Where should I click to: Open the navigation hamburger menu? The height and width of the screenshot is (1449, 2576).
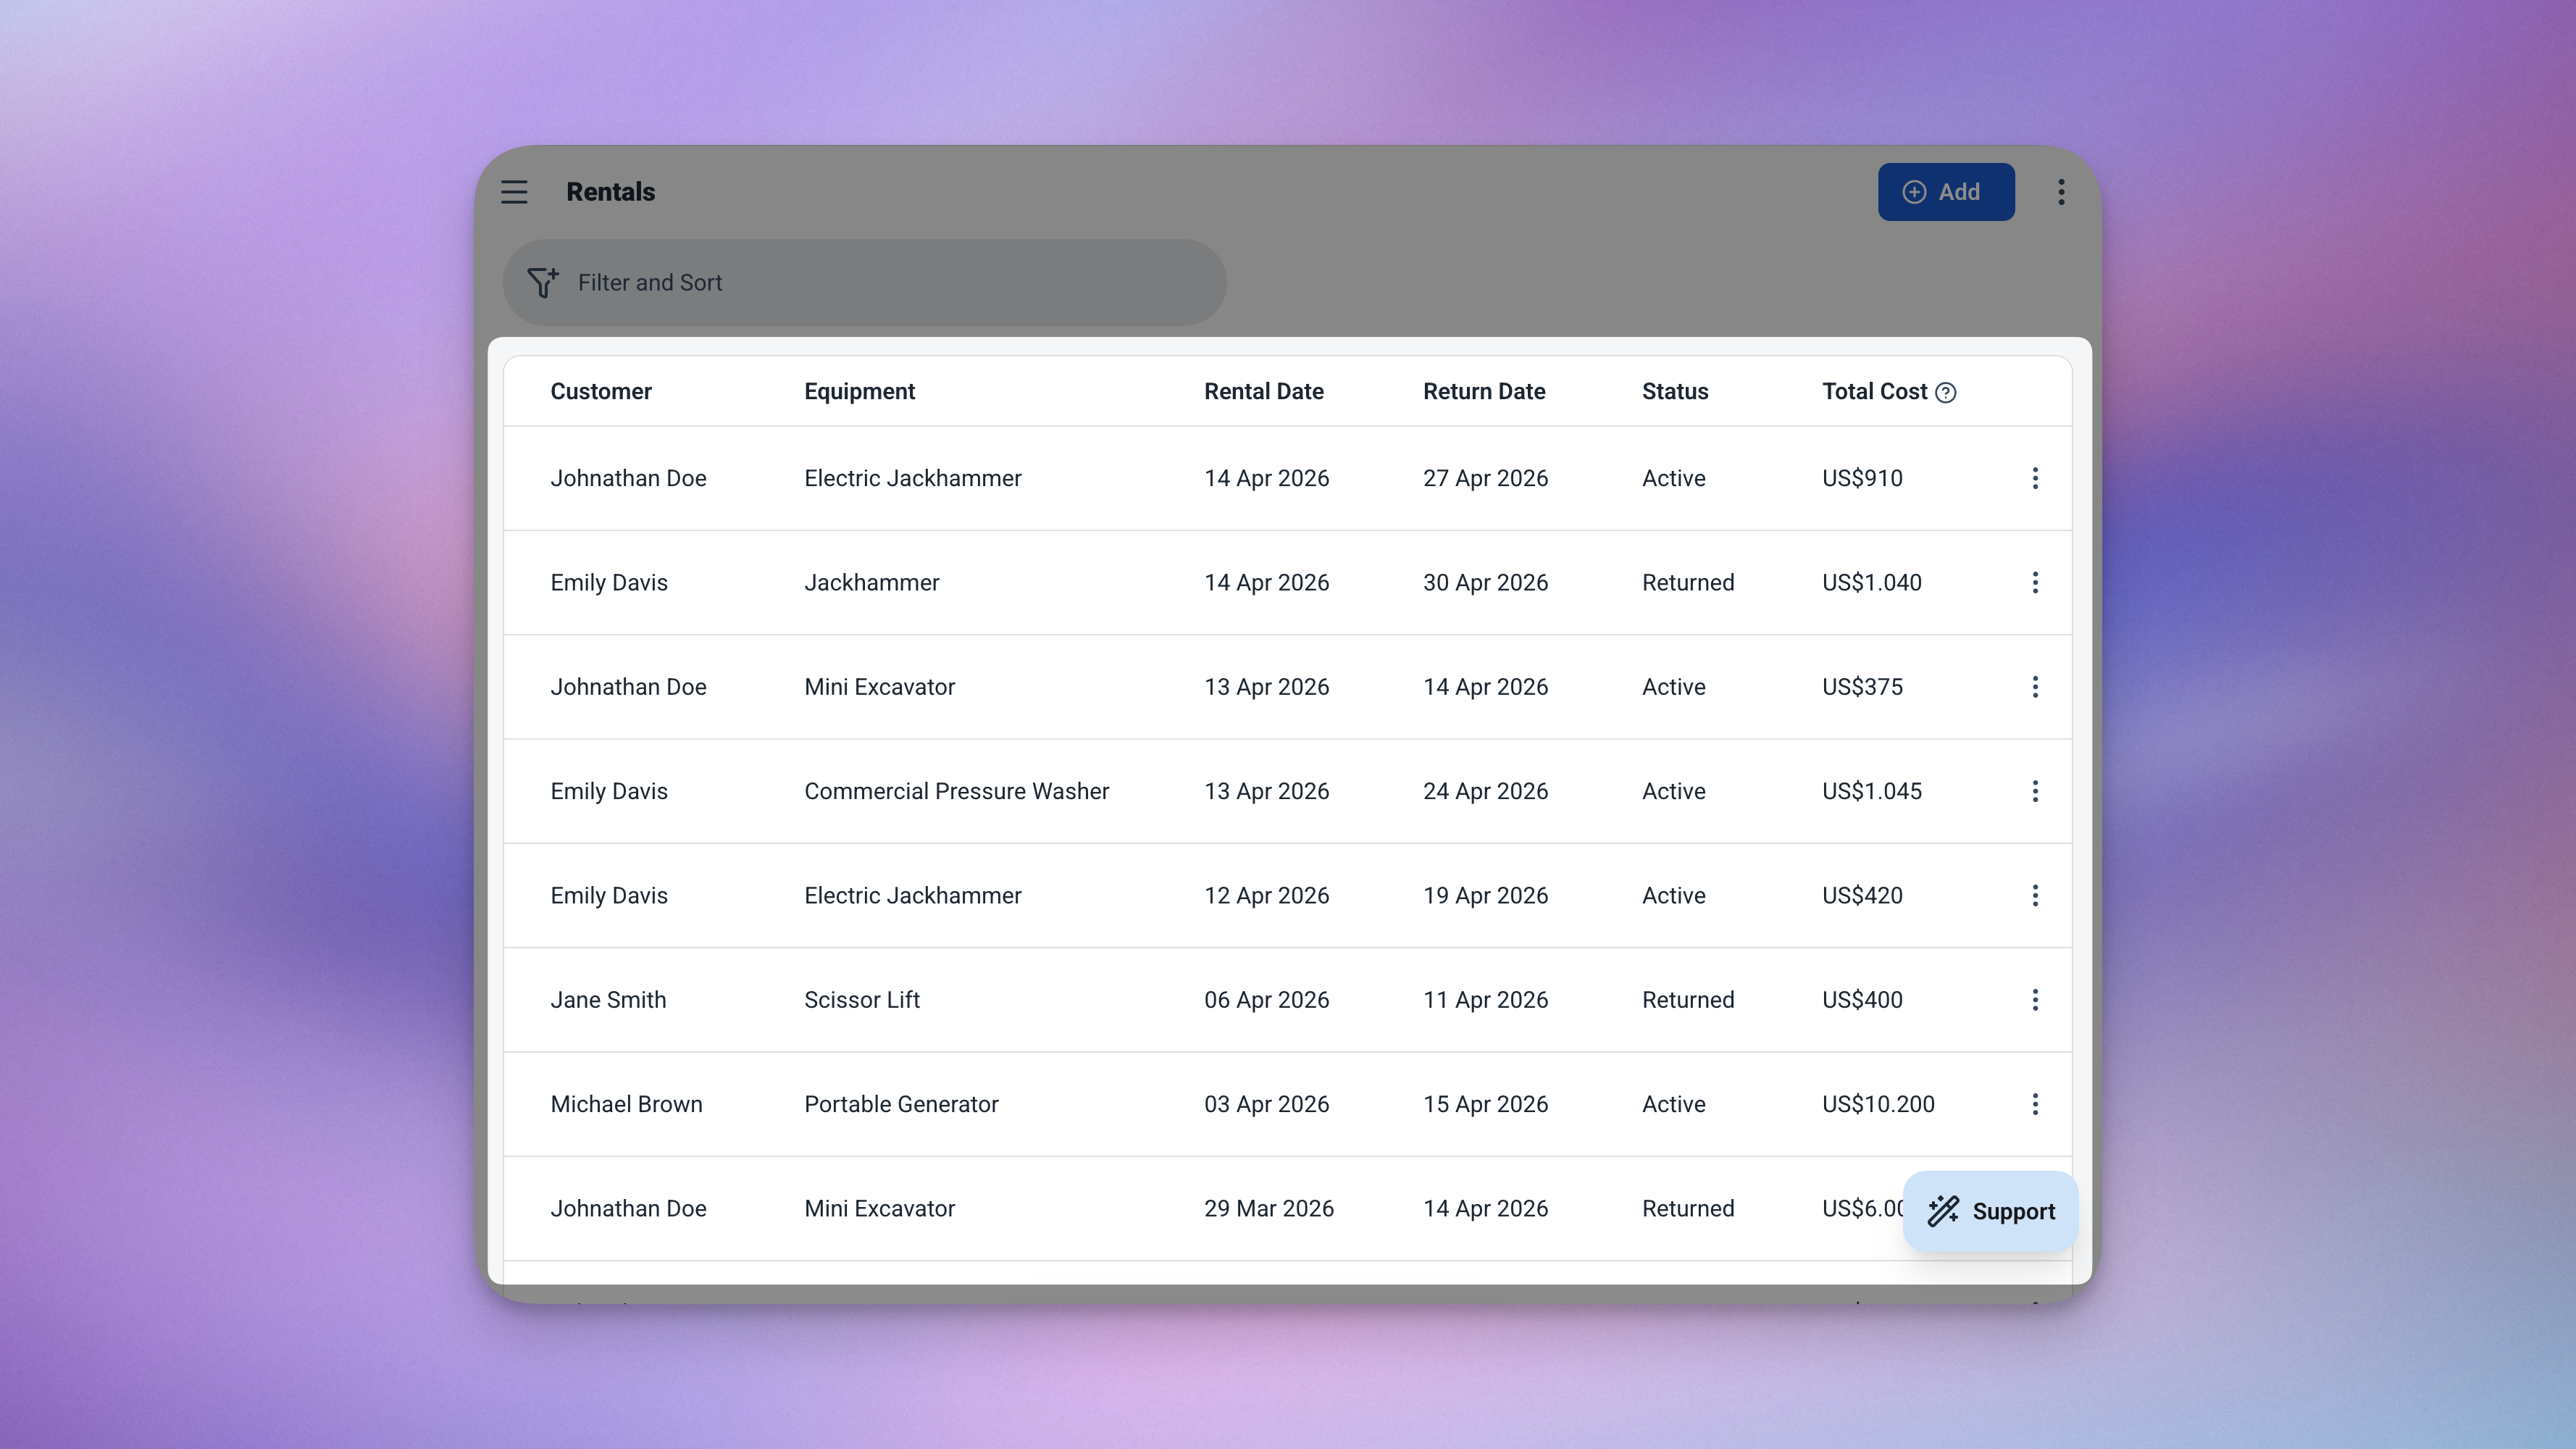(514, 191)
